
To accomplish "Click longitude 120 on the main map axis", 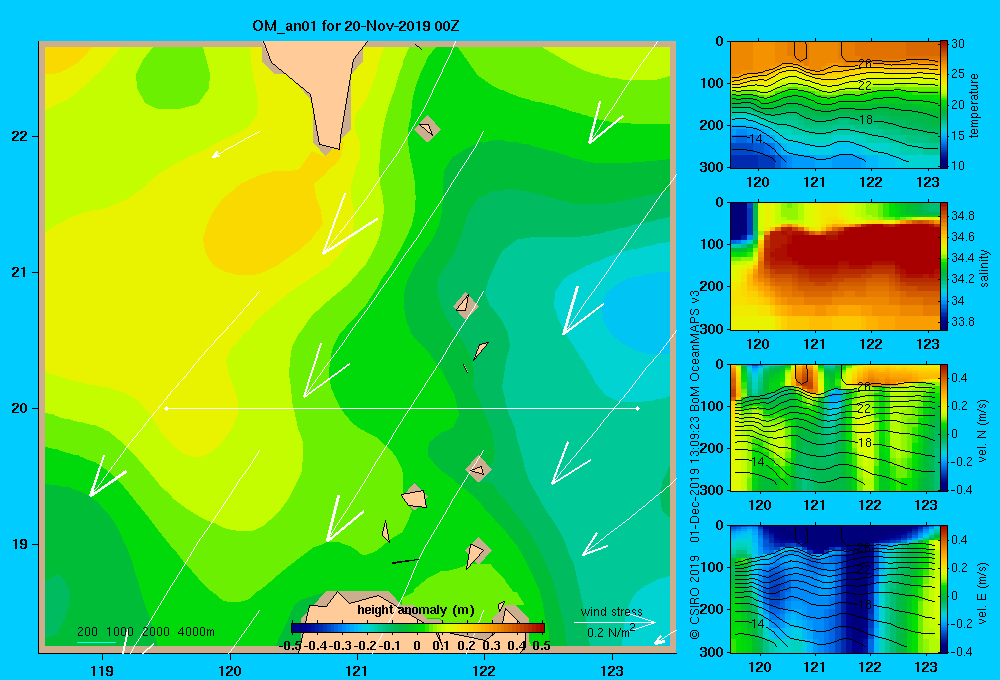I will [x=230, y=670].
